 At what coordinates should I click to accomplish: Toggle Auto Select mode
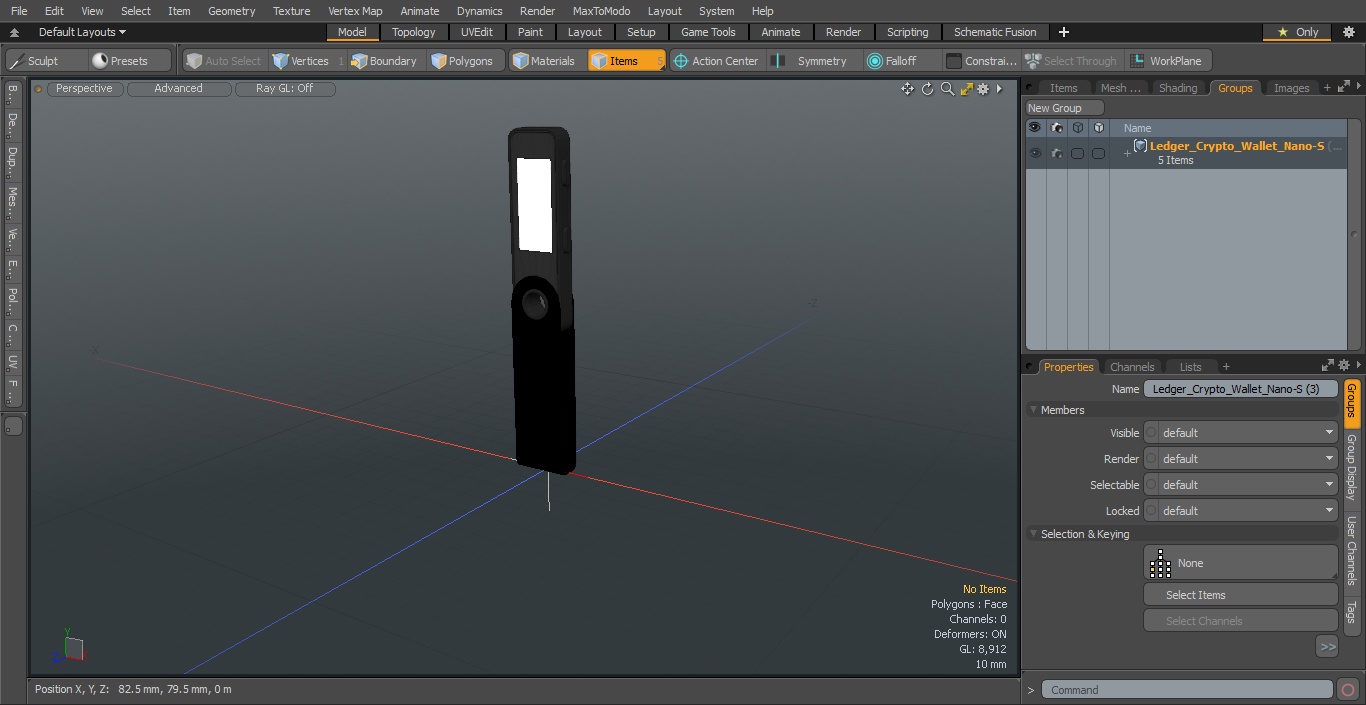tap(224, 61)
